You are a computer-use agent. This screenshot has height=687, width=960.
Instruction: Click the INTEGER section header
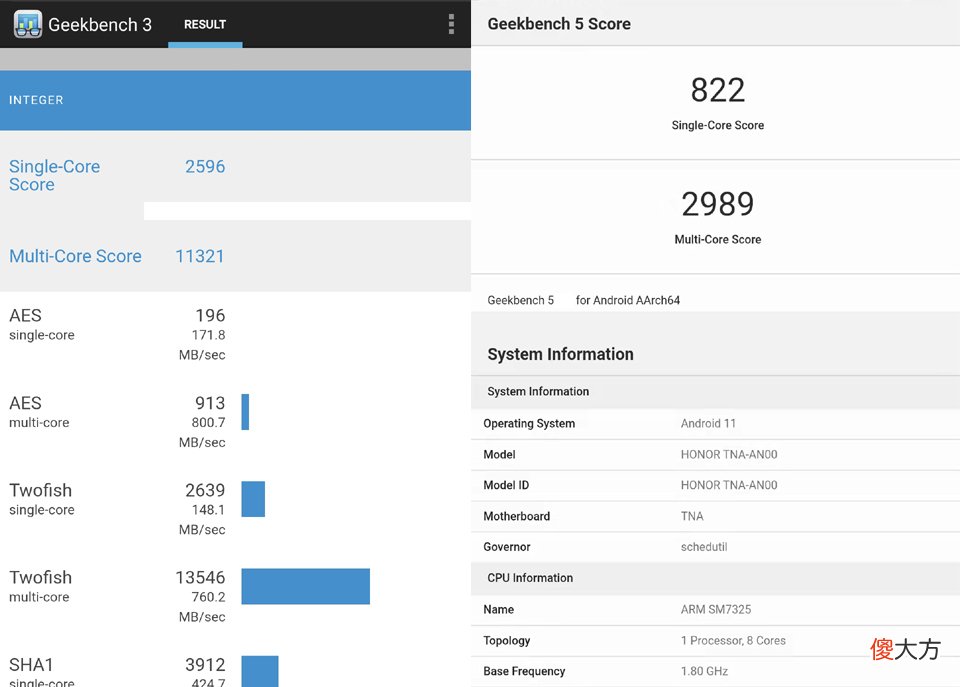235,100
